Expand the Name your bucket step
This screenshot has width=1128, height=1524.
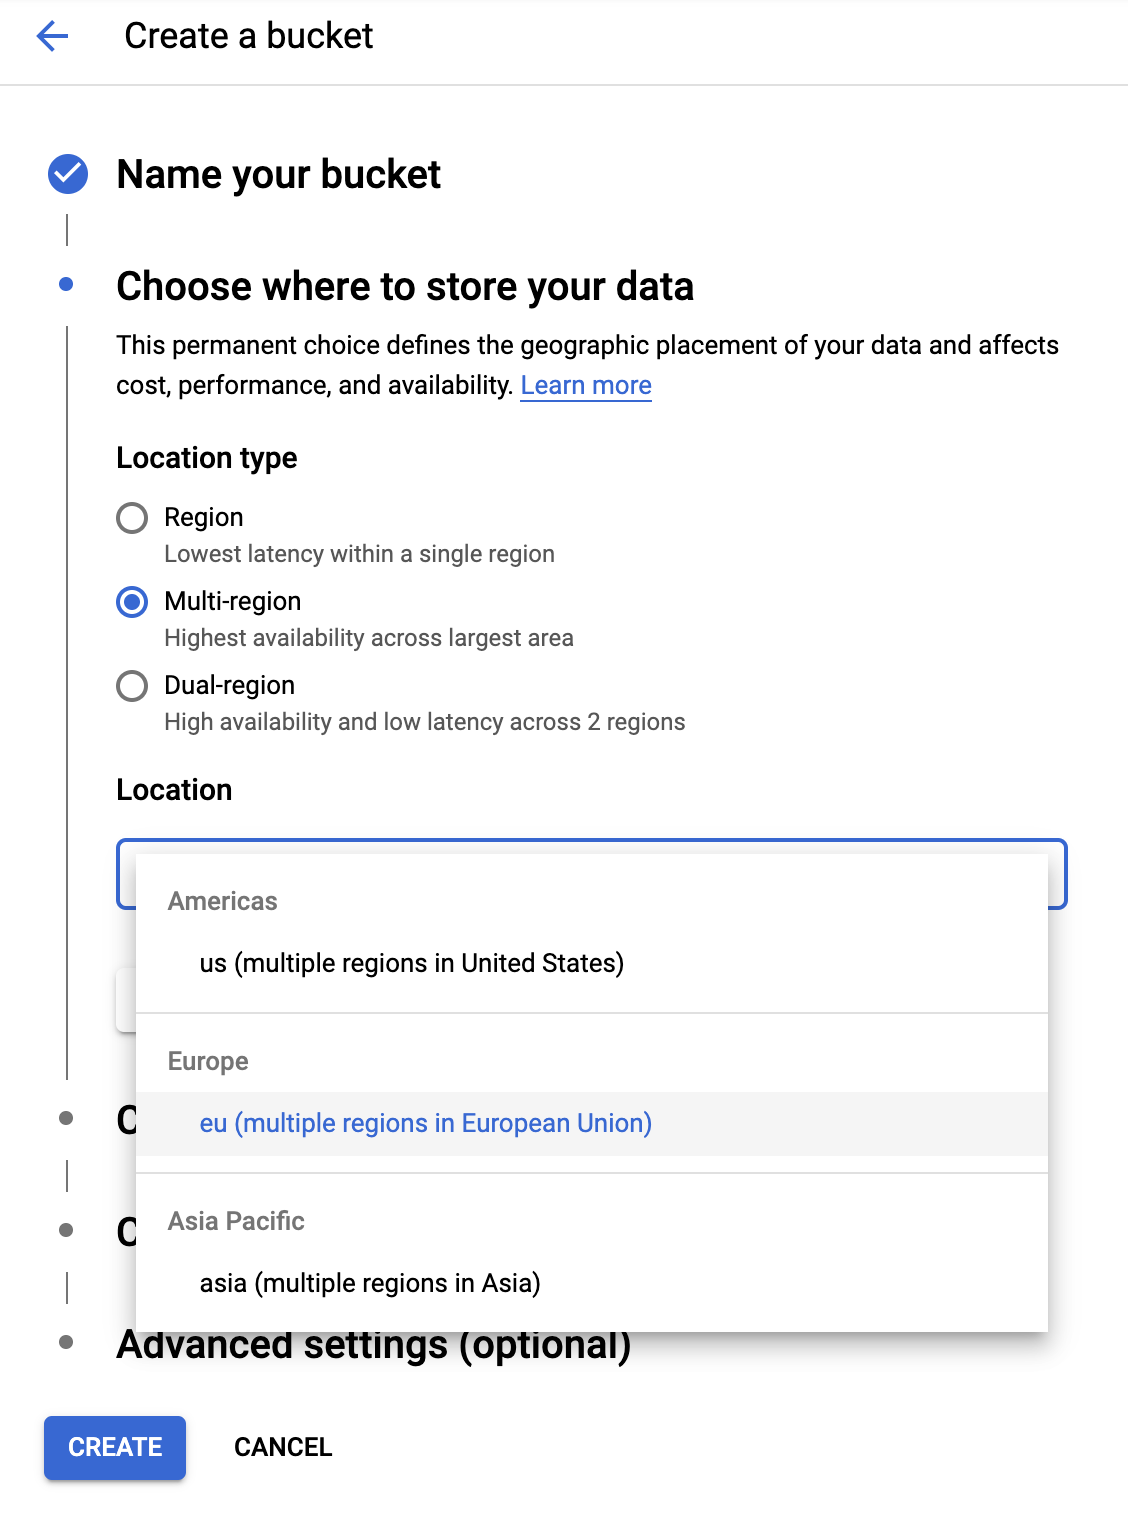(278, 175)
